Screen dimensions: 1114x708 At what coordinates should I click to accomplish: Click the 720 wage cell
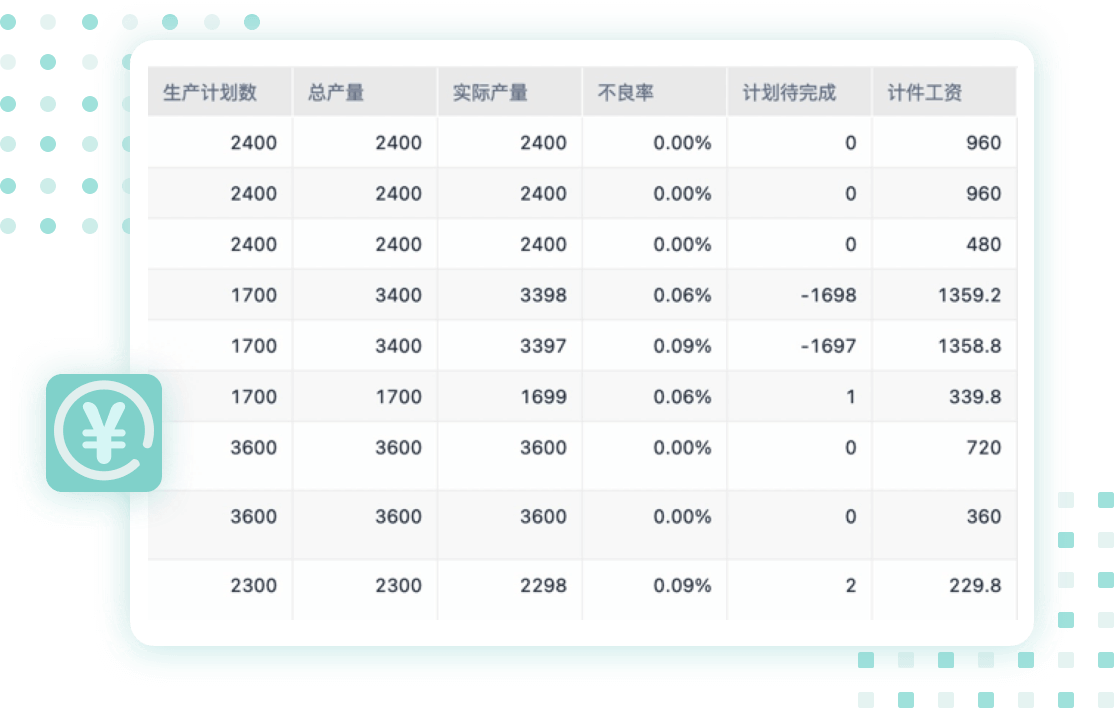(x=944, y=455)
